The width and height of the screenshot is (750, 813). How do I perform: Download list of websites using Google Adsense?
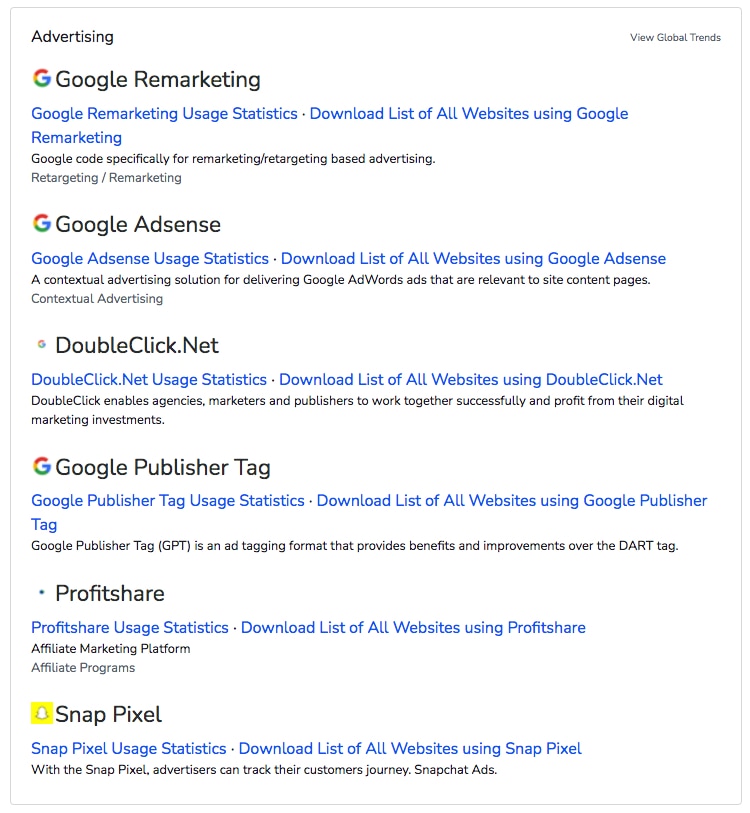[x=473, y=259]
